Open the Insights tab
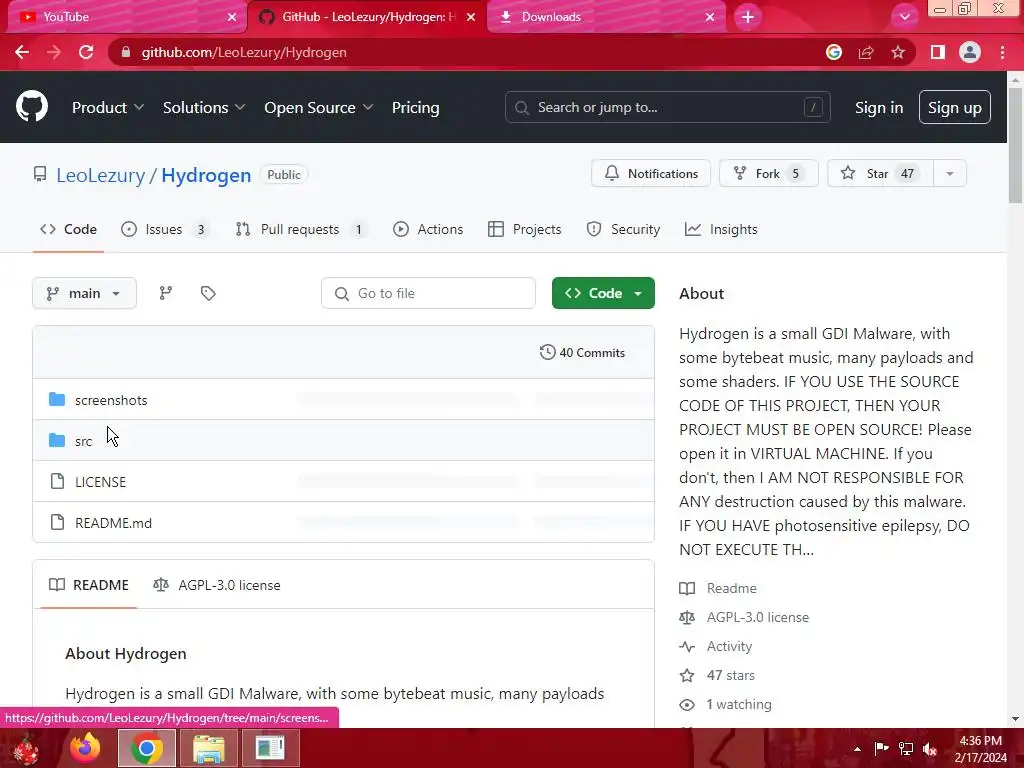This screenshot has height=768, width=1024. click(x=721, y=229)
